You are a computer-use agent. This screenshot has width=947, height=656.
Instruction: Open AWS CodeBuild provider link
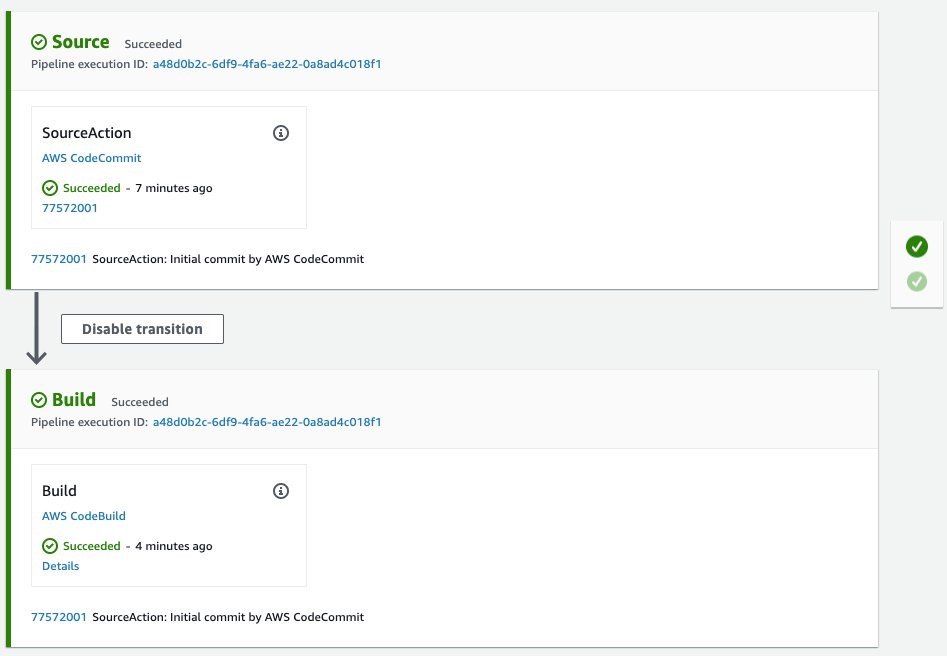pyautogui.click(x=84, y=516)
